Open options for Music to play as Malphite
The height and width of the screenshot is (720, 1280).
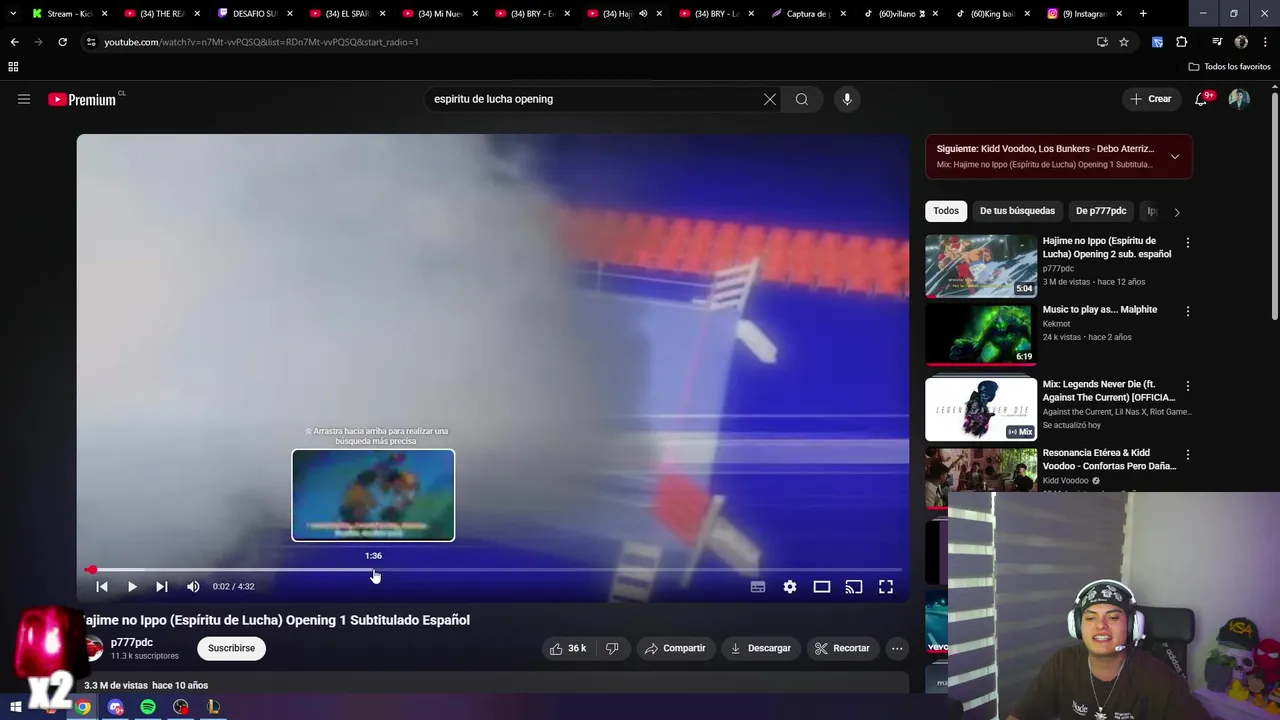click(1188, 311)
